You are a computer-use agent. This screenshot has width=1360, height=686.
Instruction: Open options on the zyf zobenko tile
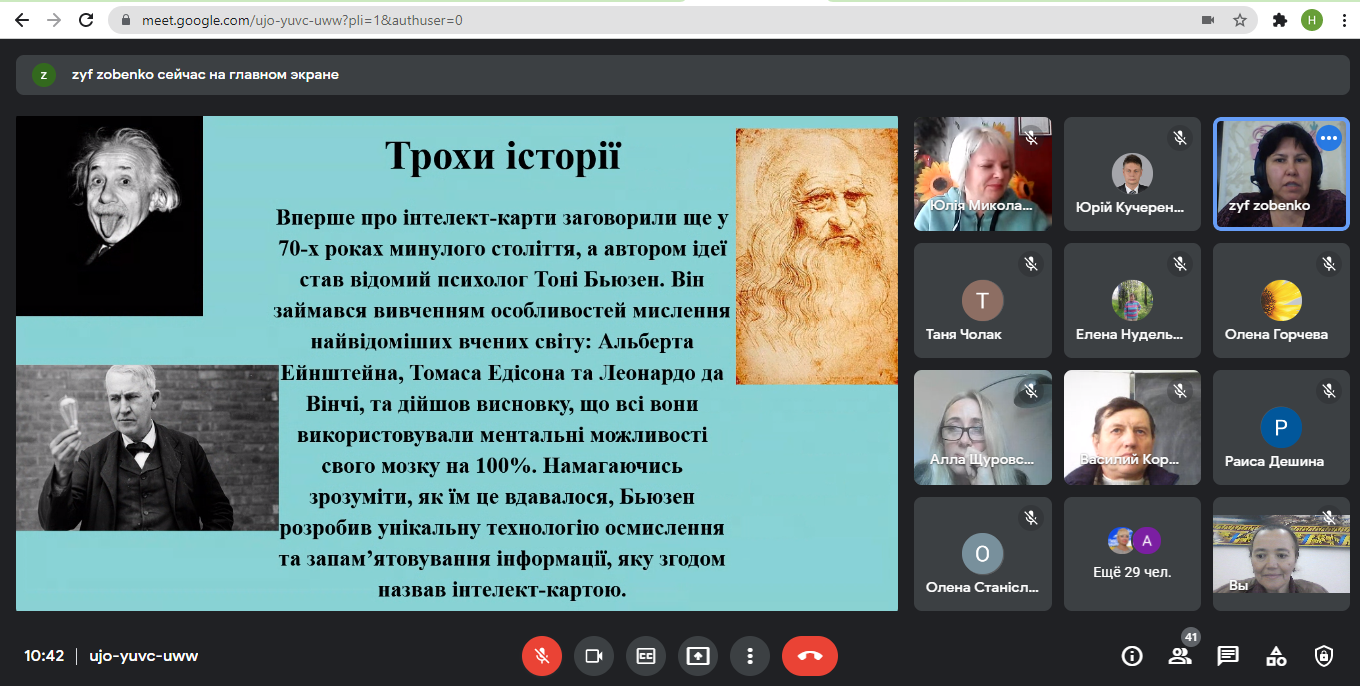pos(1328,138)
